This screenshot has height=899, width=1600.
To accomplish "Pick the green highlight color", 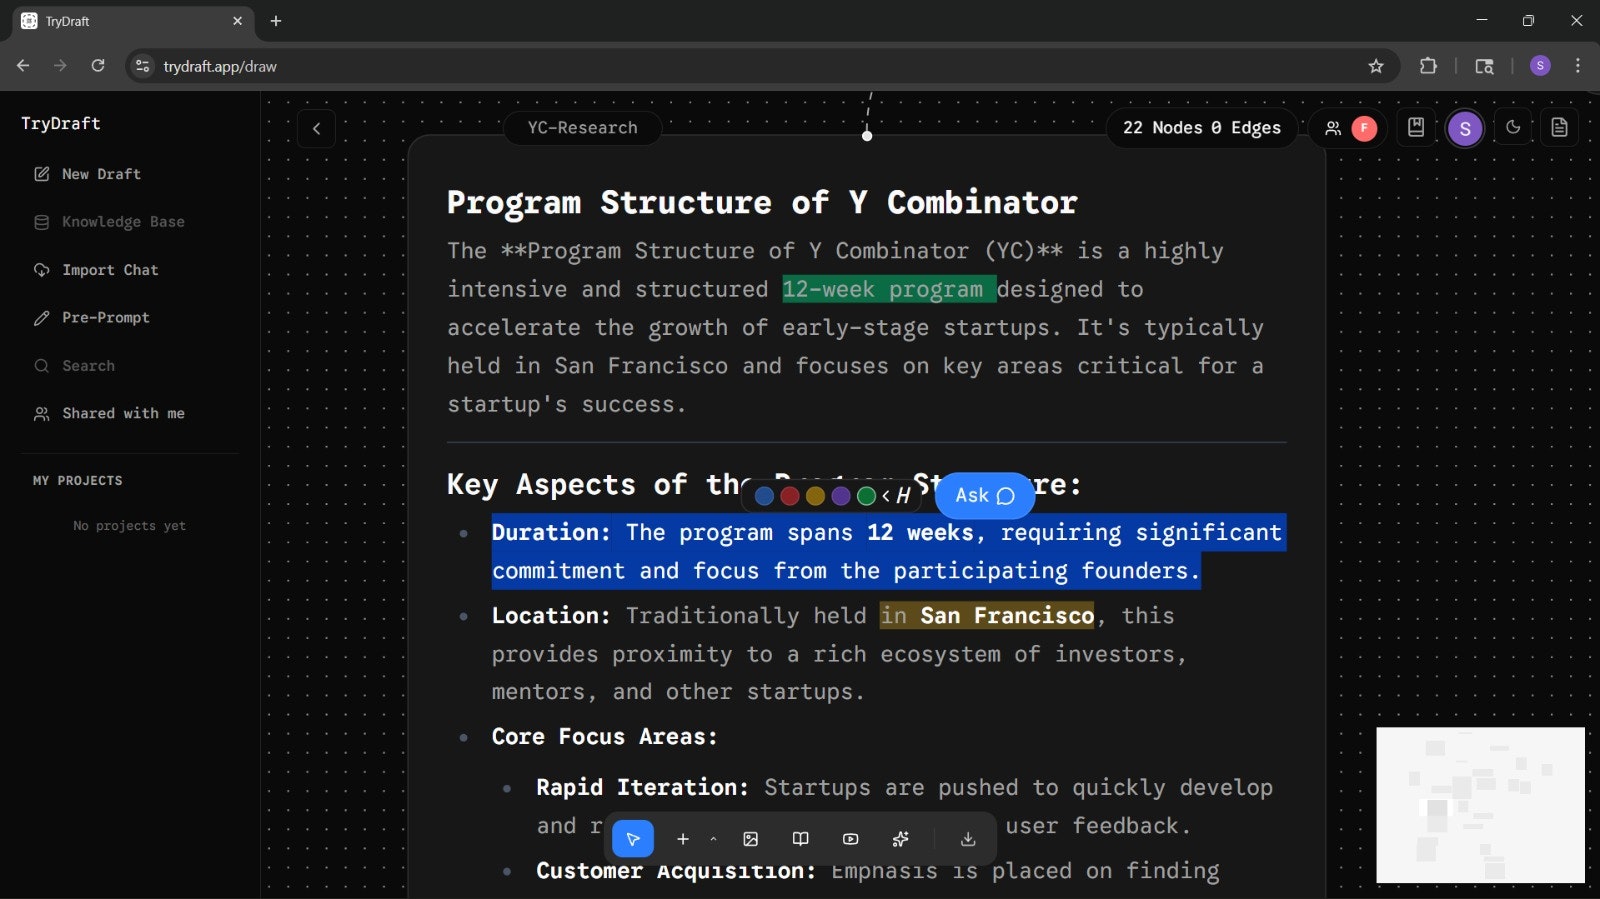I will (866, 496).
